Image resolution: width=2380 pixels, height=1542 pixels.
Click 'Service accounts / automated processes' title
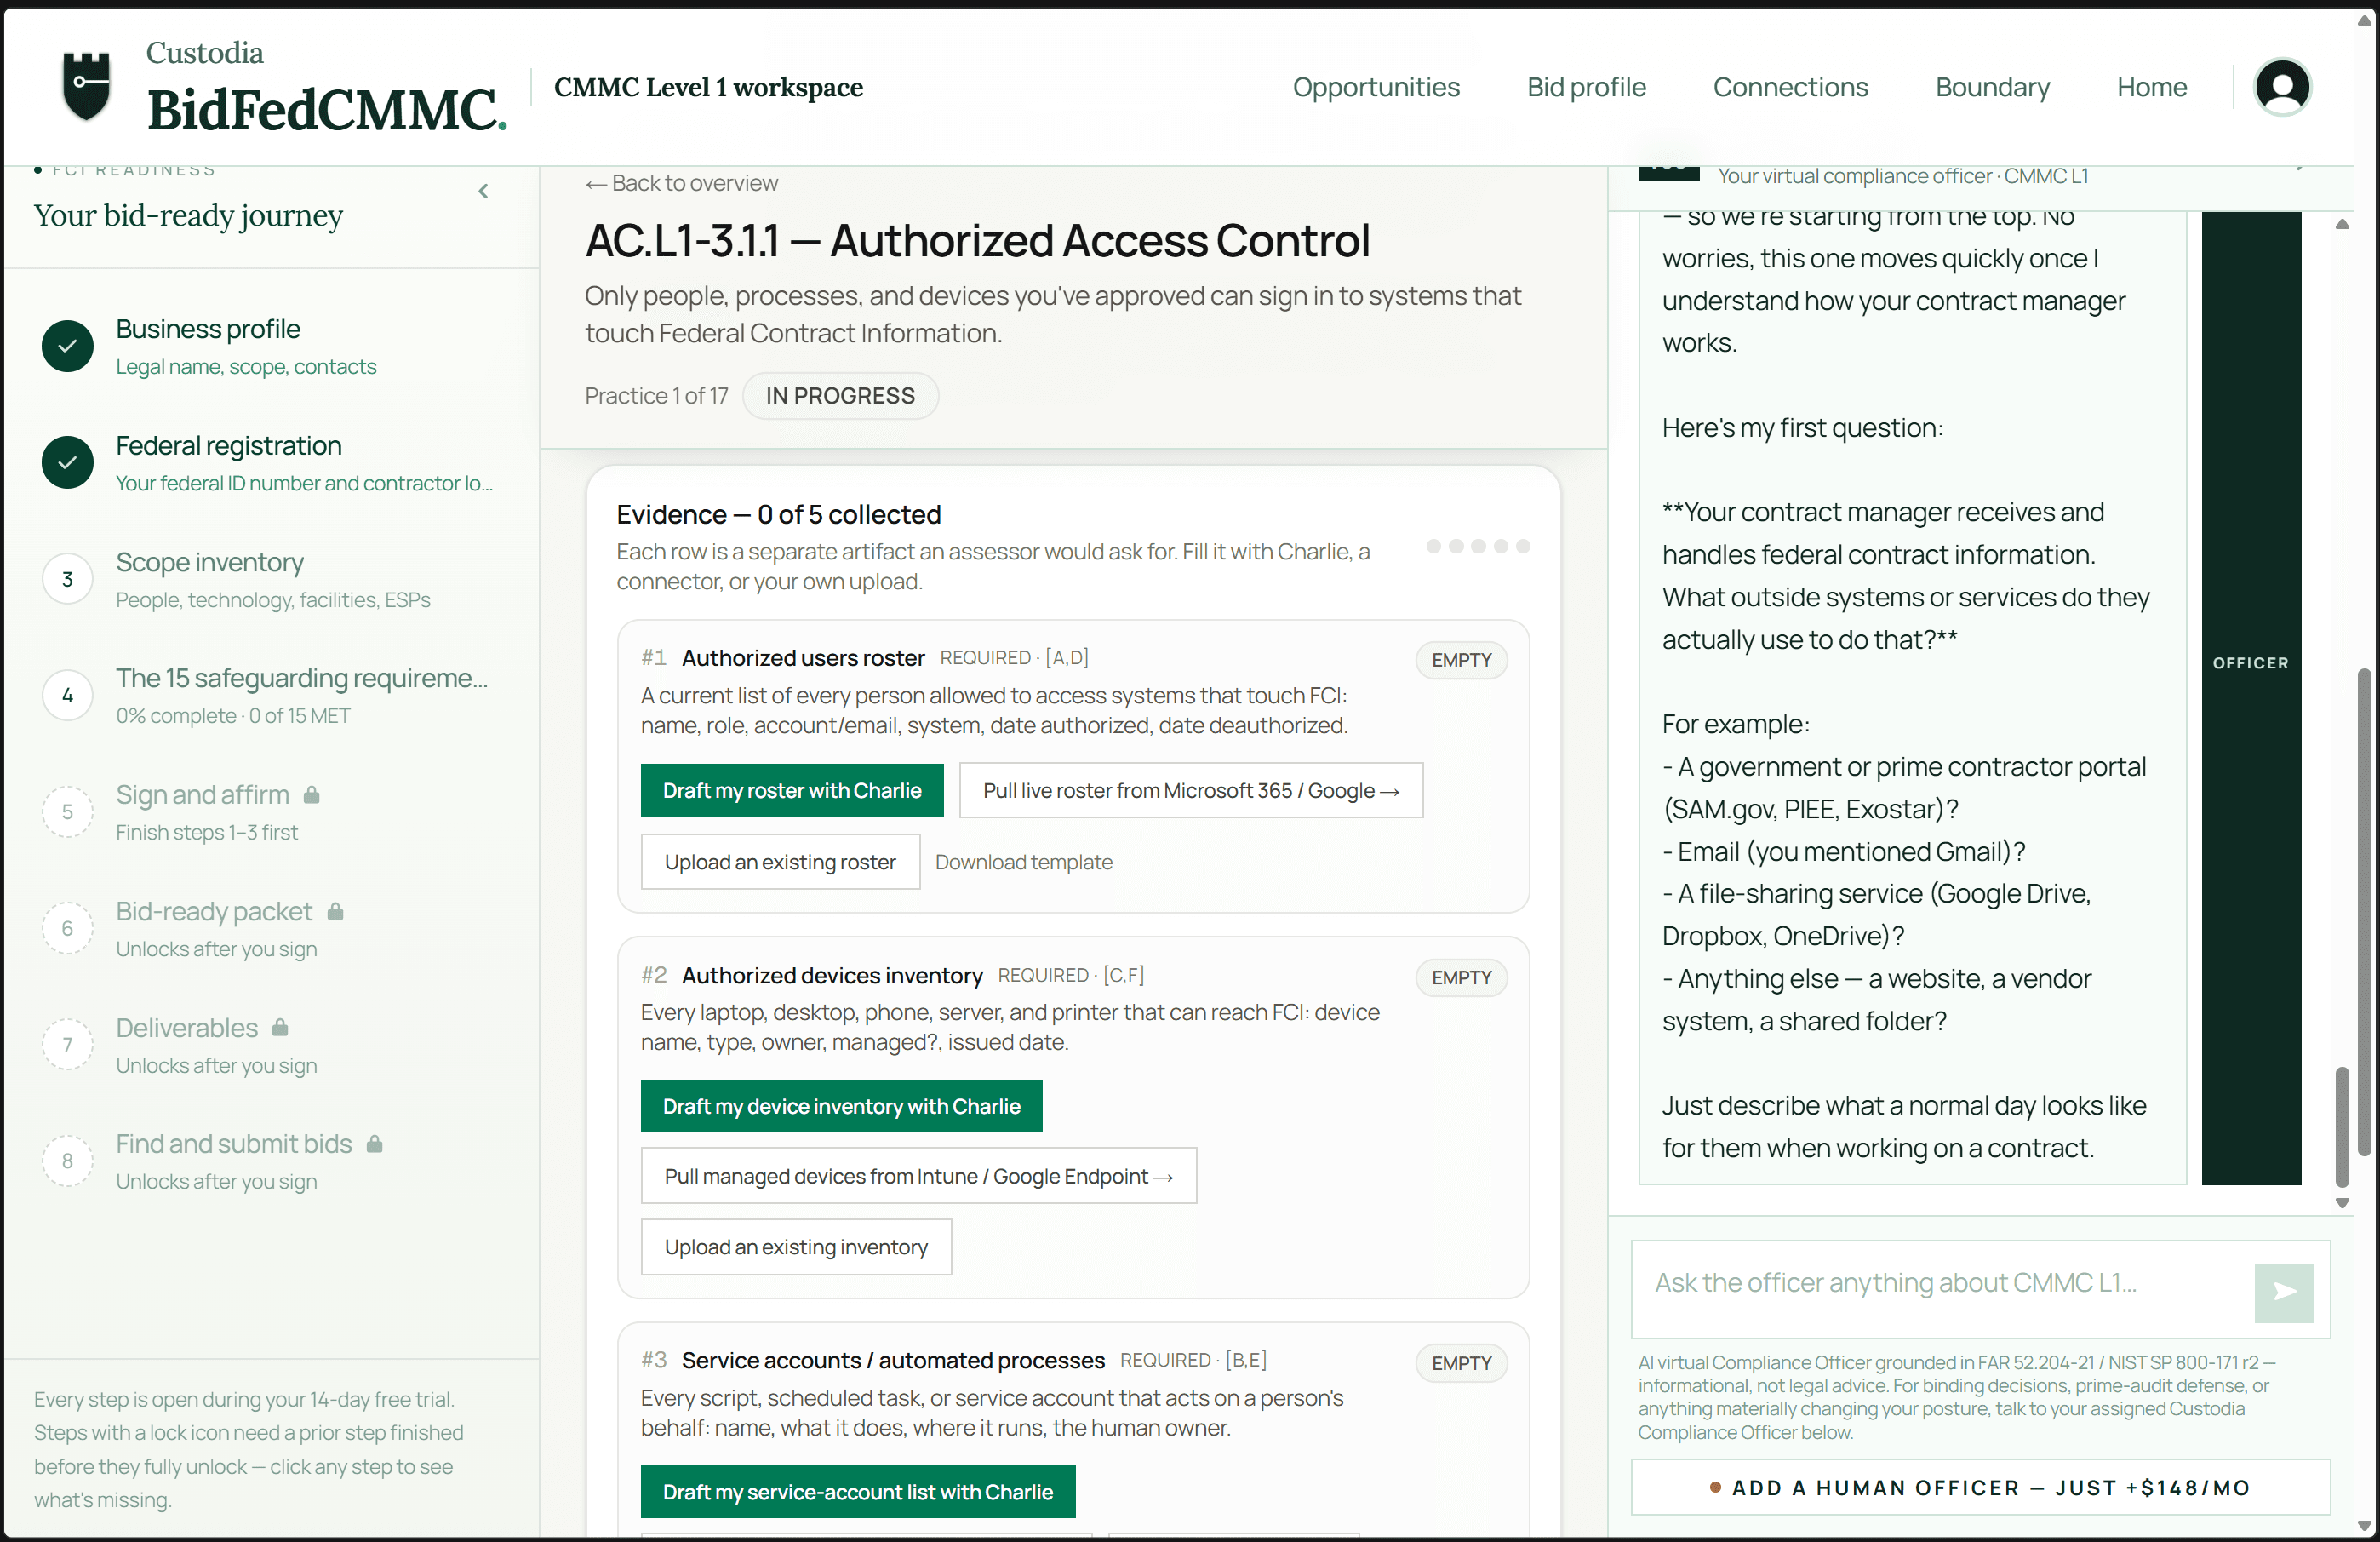(893, 1360)
